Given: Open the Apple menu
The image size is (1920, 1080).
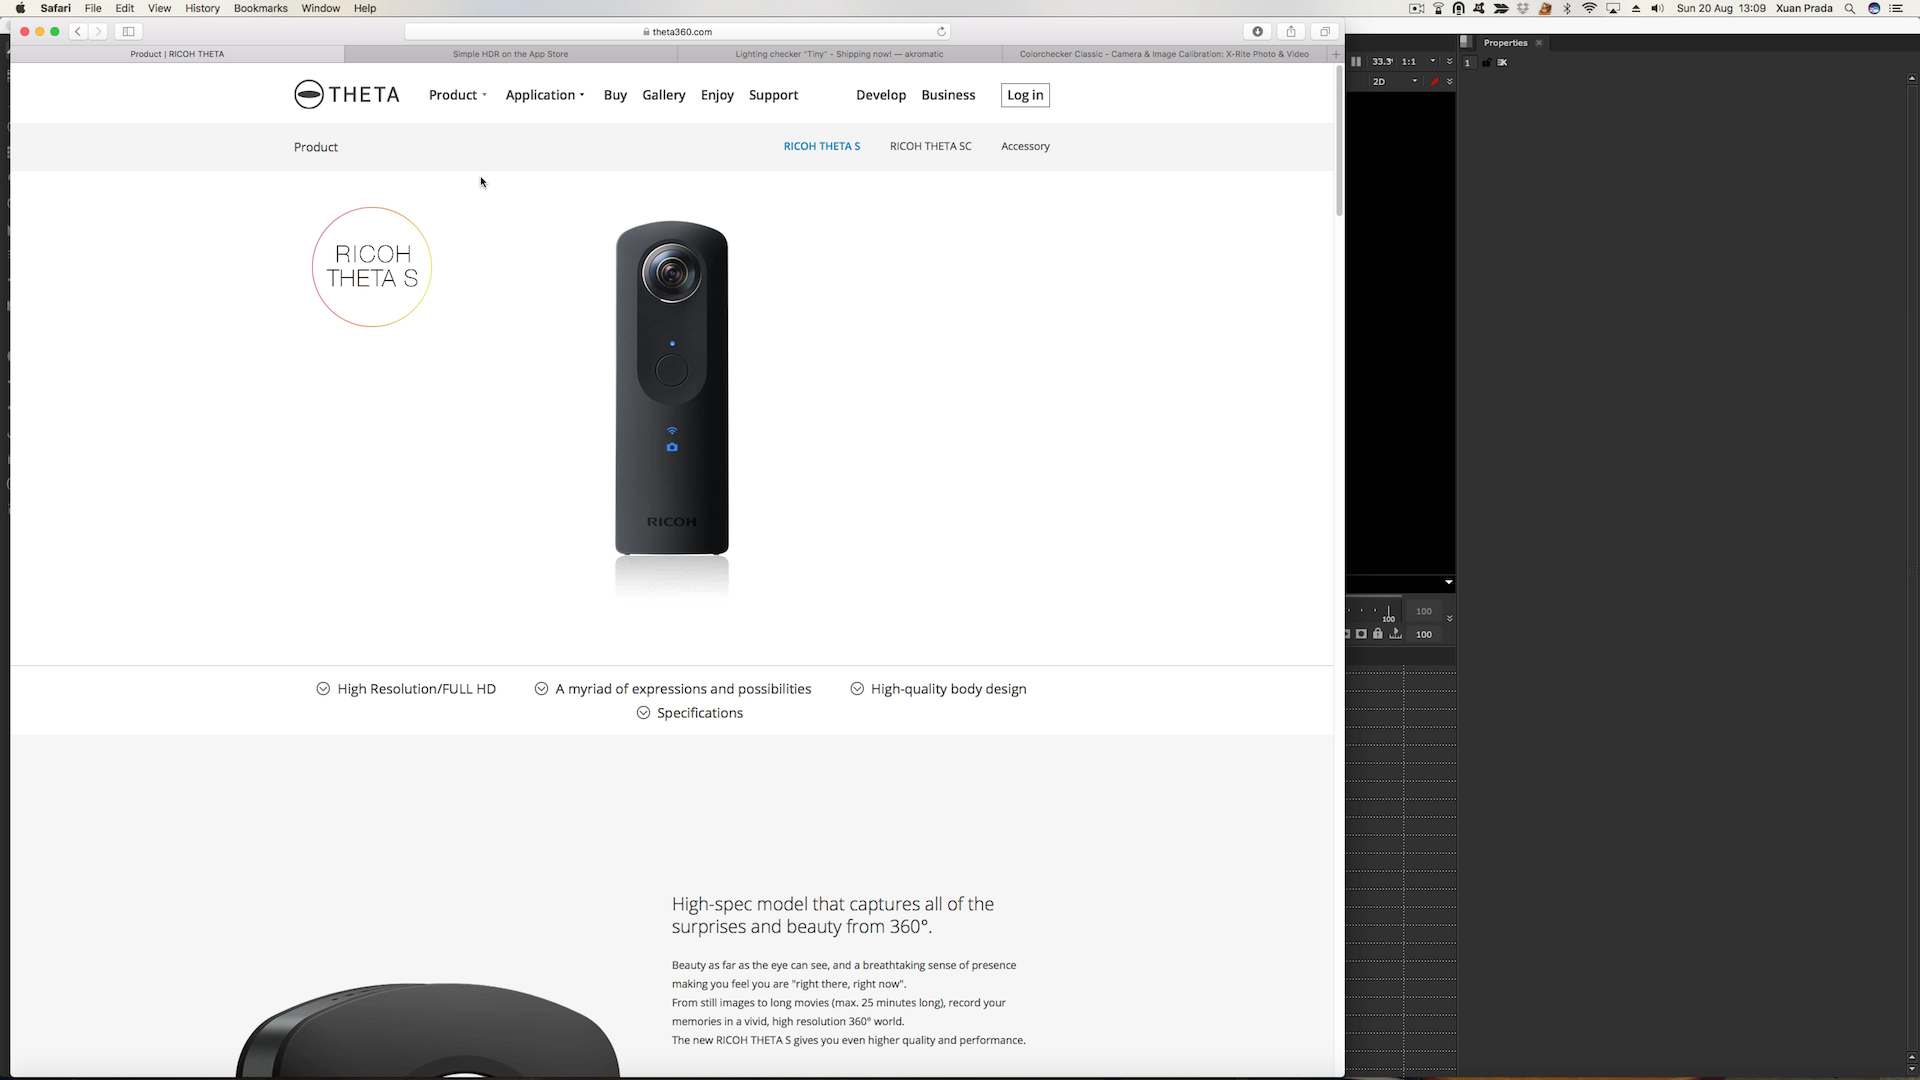Looking at the screenshot, I should click(x=20, y=8).
